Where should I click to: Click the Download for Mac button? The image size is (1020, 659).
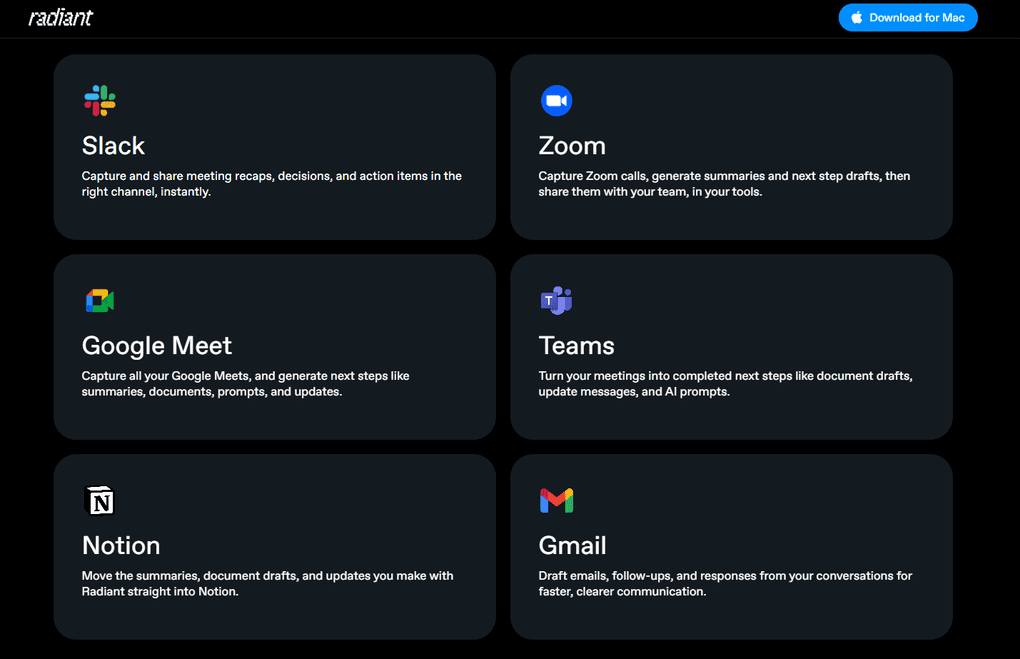point(907,17)
